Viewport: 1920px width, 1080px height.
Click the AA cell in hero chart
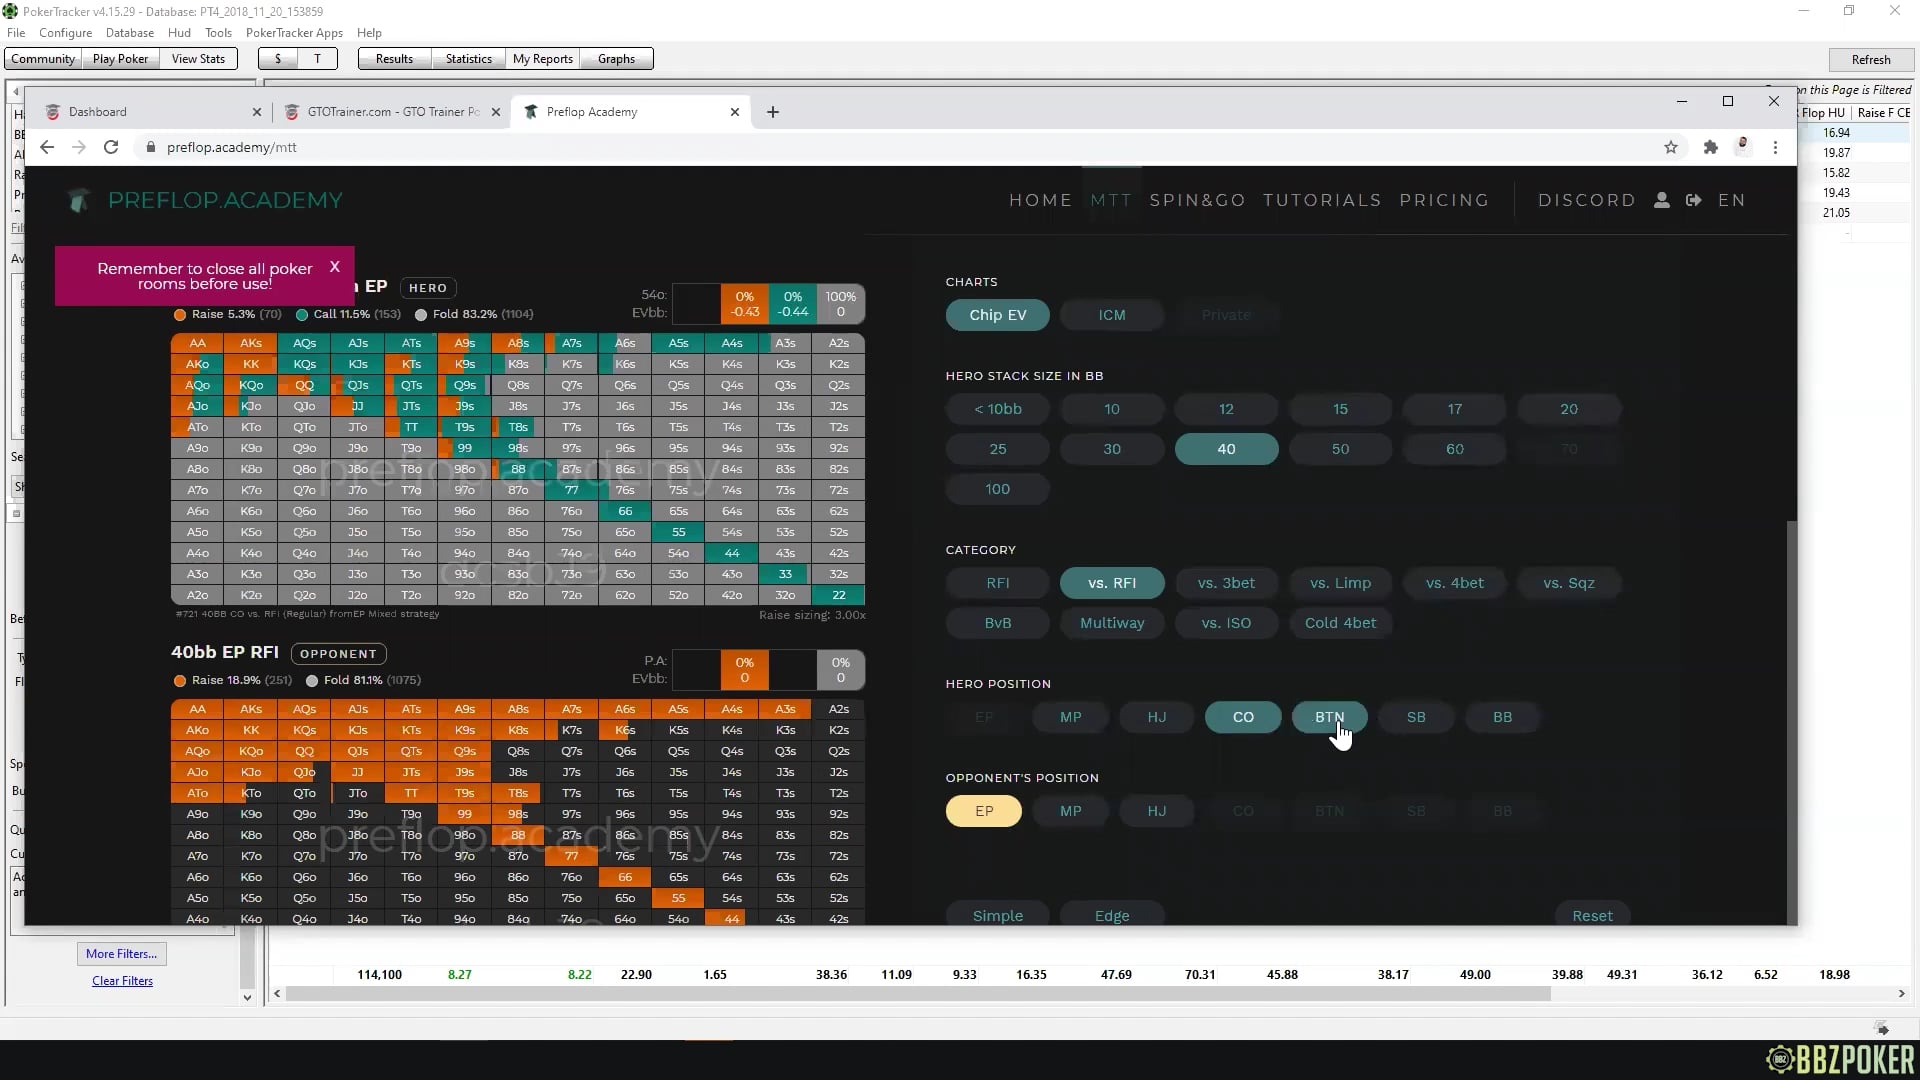tap(197, 343)
